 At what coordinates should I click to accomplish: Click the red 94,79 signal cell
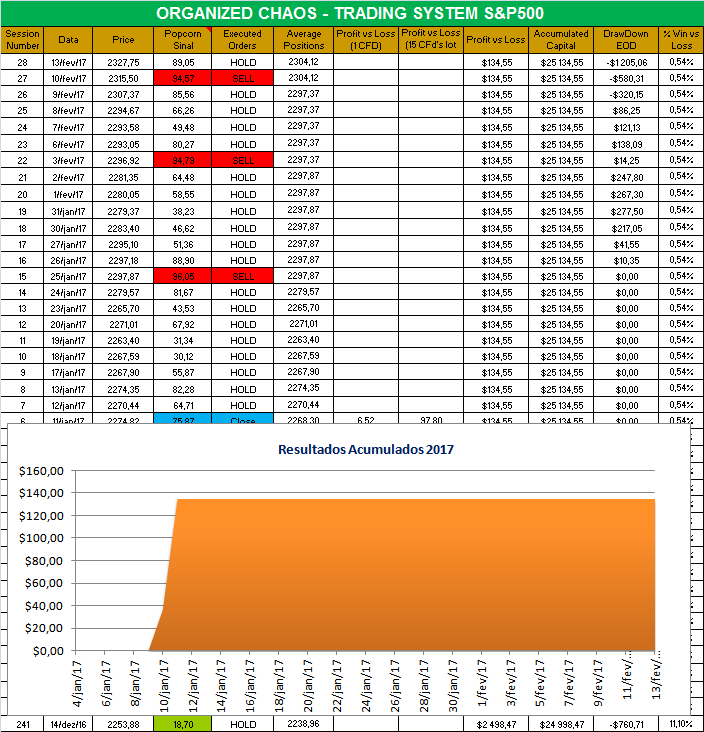(x=183, y=160)
